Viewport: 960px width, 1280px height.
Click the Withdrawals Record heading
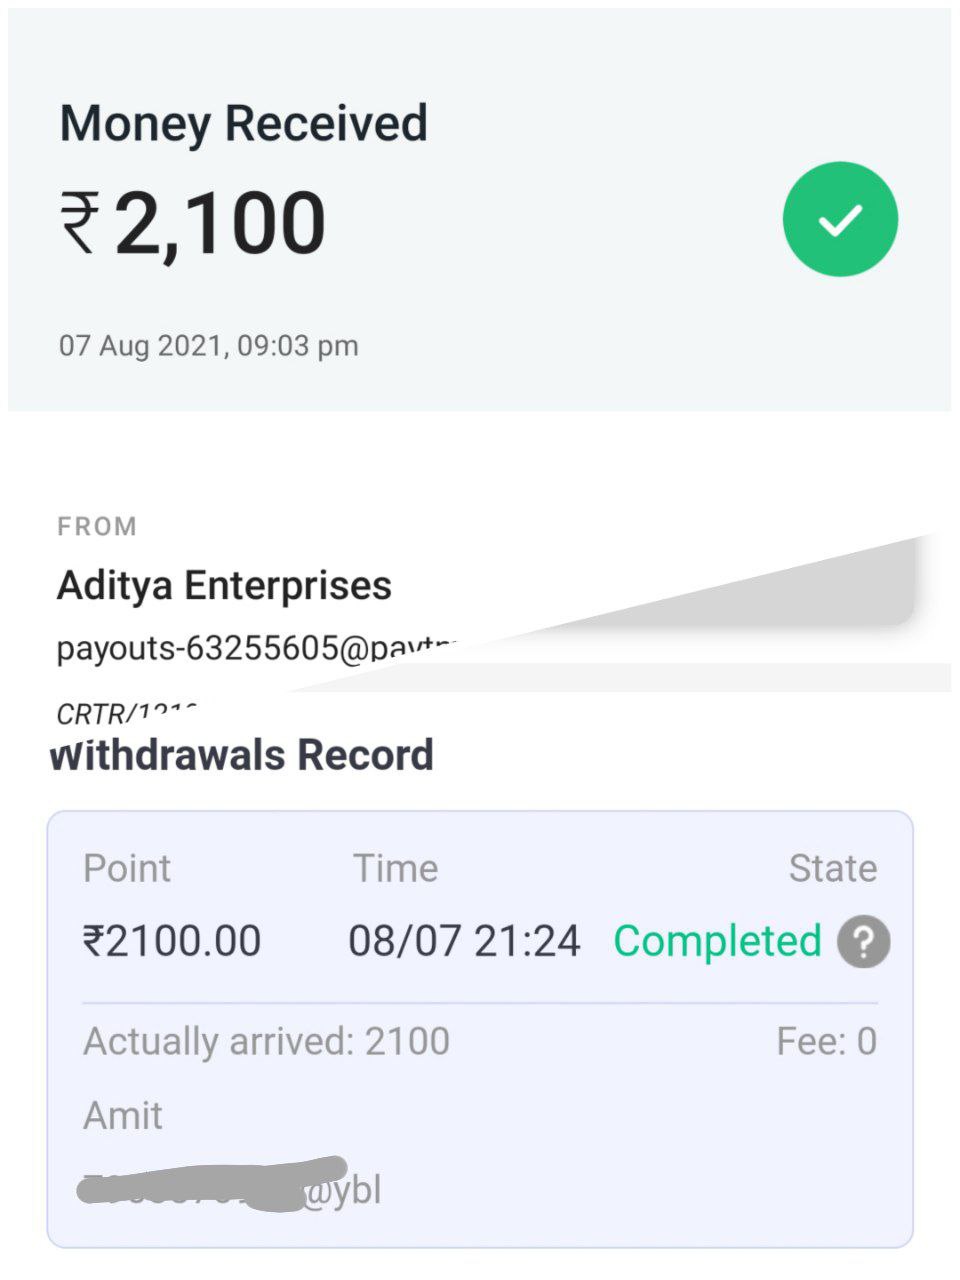(242, 755)
